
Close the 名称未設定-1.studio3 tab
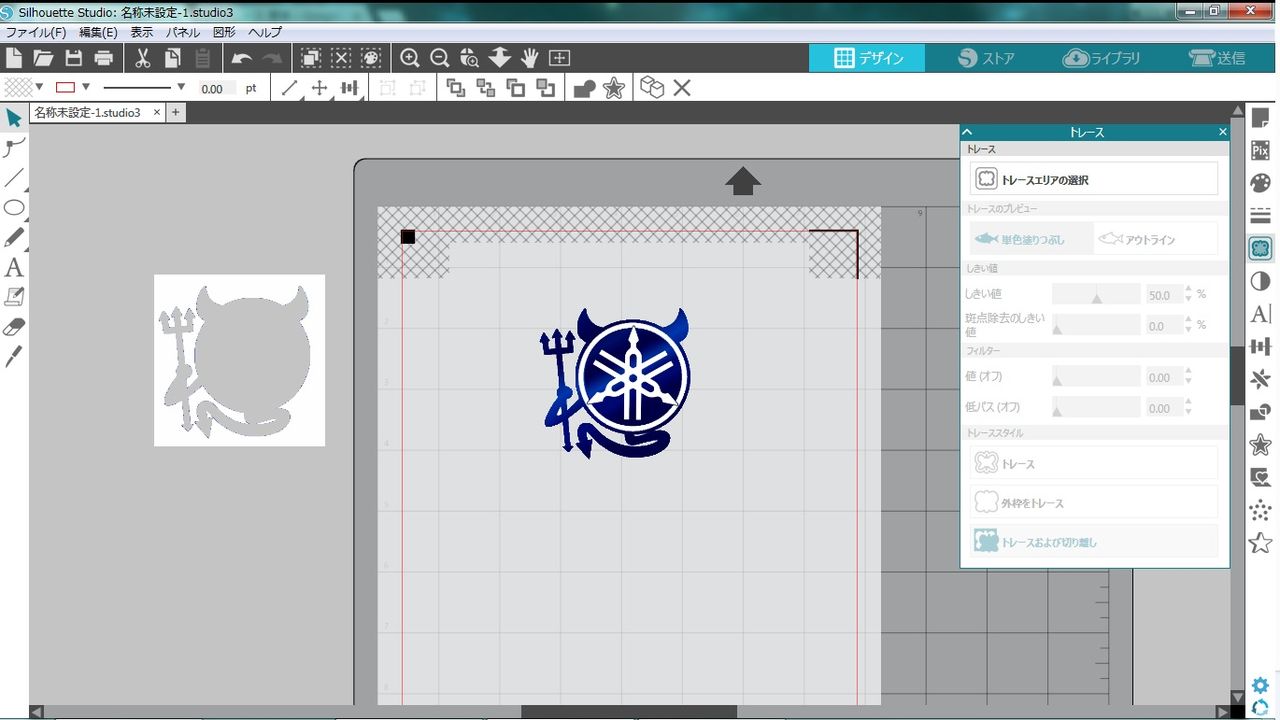pos(157,113)
